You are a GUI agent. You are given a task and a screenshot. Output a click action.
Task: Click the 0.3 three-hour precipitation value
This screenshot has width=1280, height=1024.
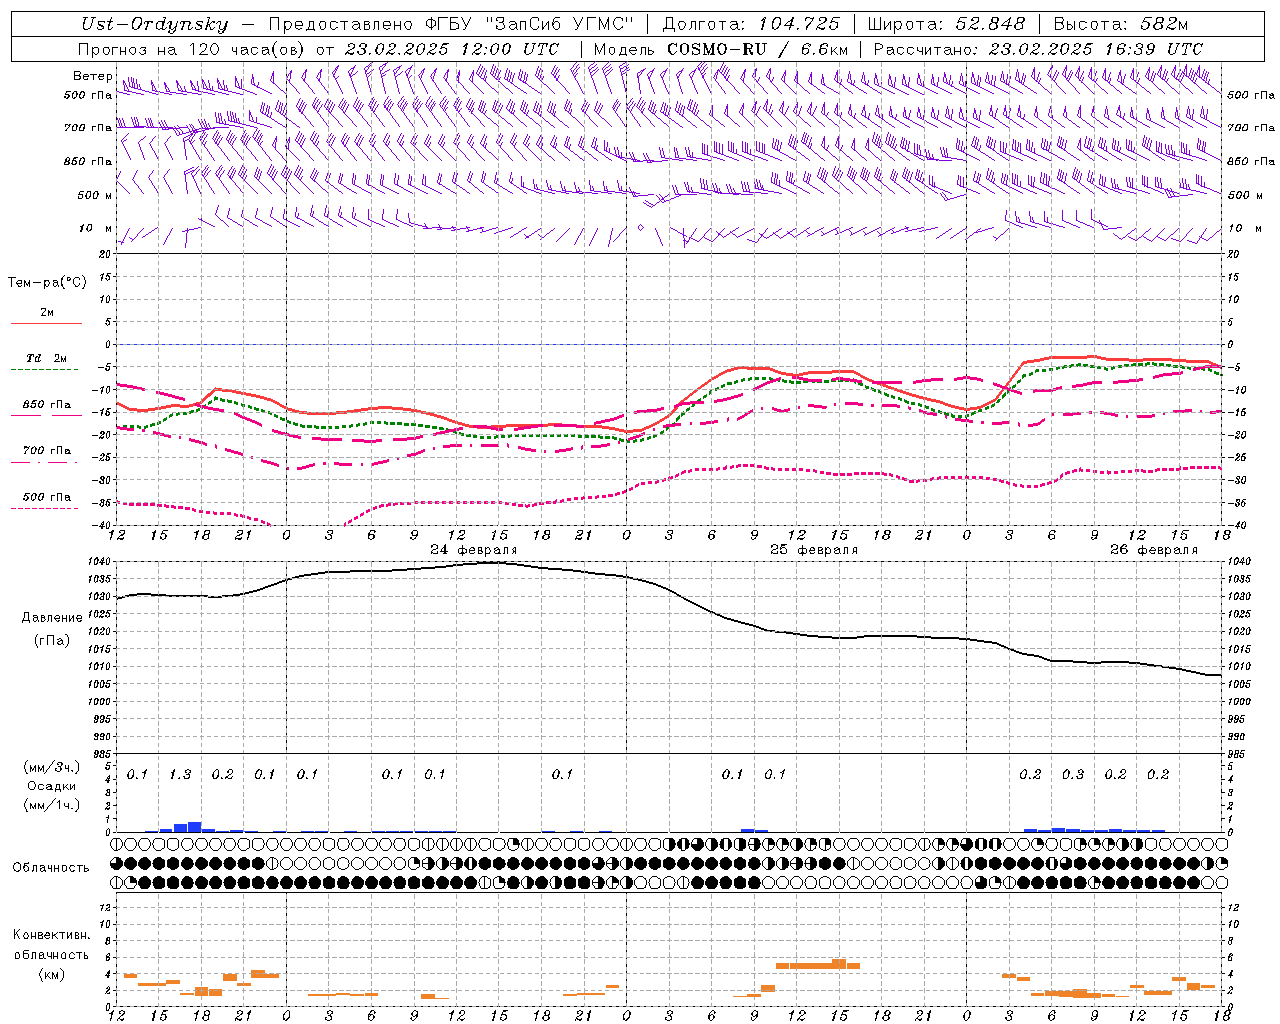(x=1073, y=774)
